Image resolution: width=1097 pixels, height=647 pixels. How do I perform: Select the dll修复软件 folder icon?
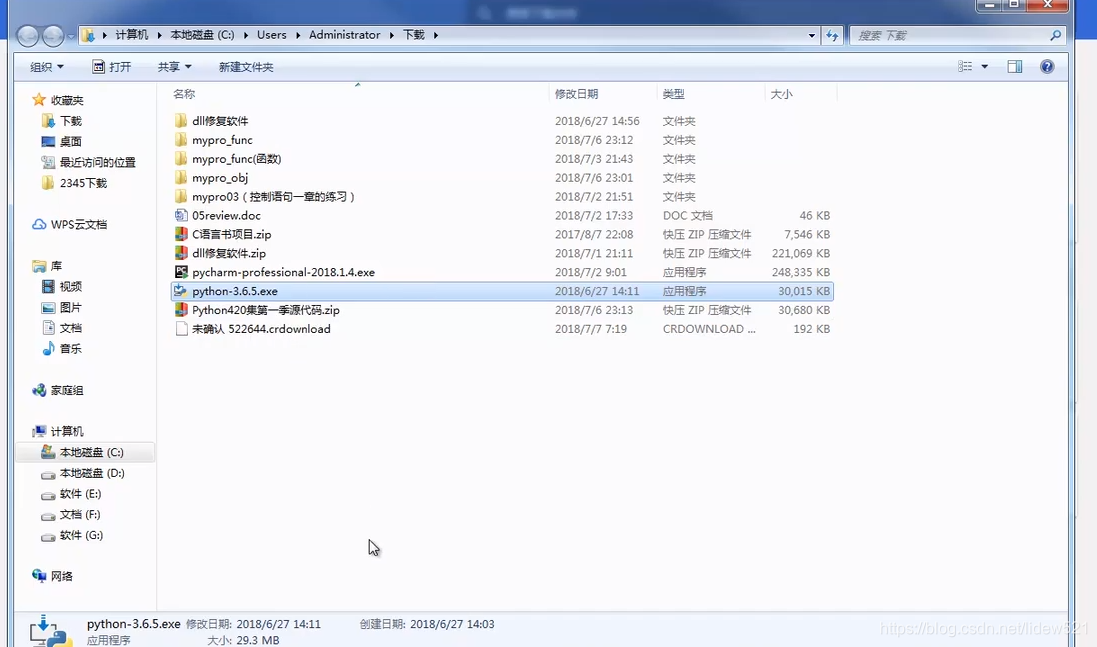(x=181, y=121)
